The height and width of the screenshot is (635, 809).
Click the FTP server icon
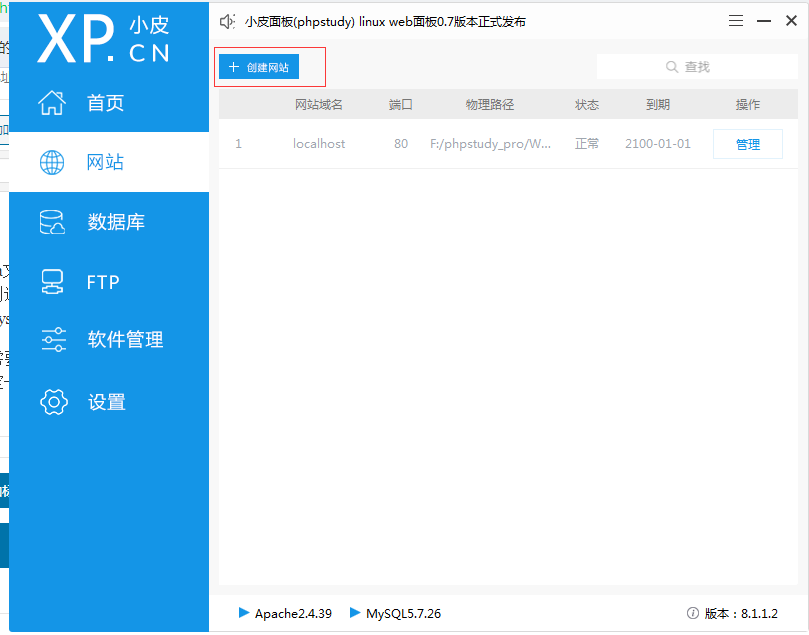[x=52, y=282]
